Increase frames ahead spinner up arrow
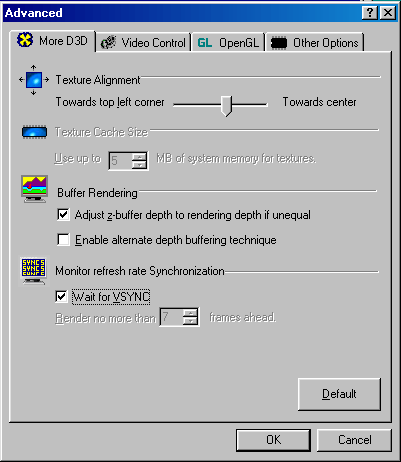 pos(190,313)
